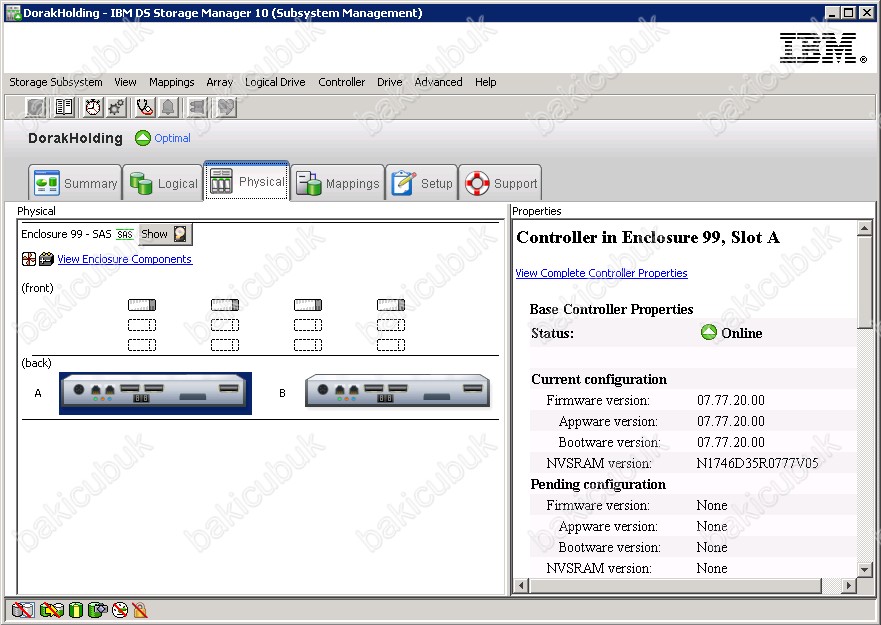
Task: Click the Properties horizontal scroll thumb
Action: 675,586
